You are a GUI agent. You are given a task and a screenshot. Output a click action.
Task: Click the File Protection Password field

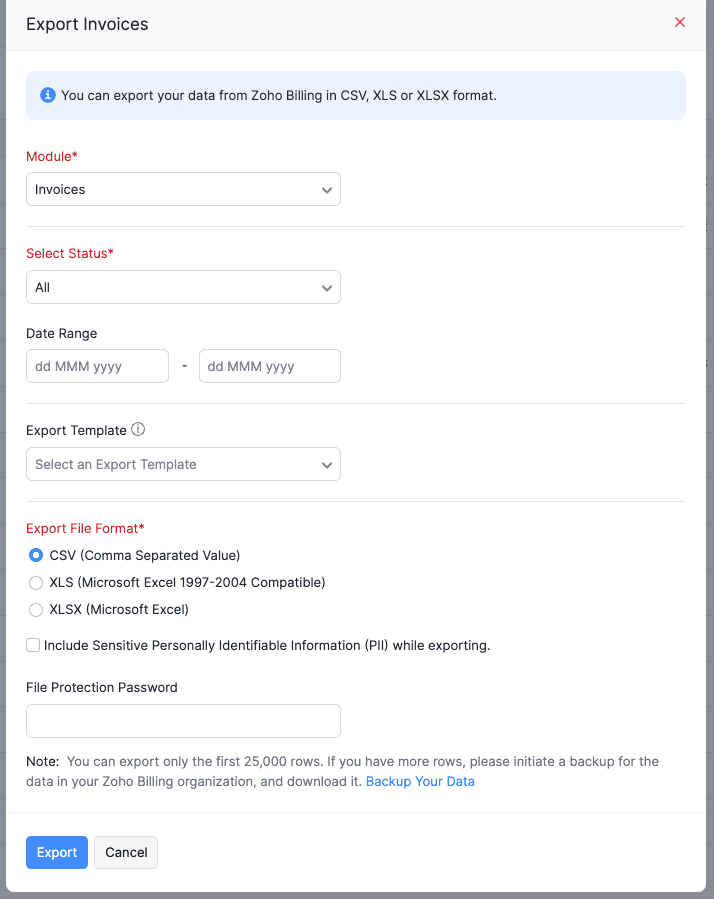click(x=183, y=720)
